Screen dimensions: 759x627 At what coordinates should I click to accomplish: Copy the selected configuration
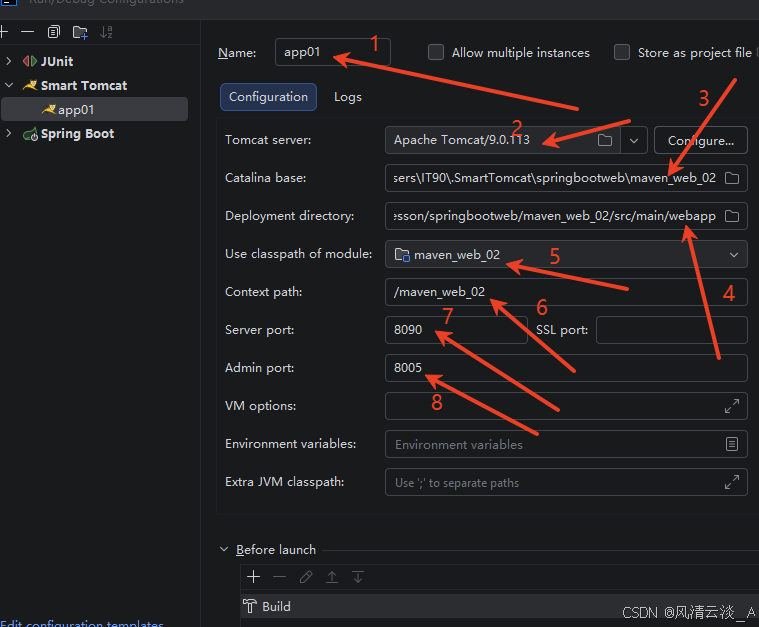(x=53, y=32)
